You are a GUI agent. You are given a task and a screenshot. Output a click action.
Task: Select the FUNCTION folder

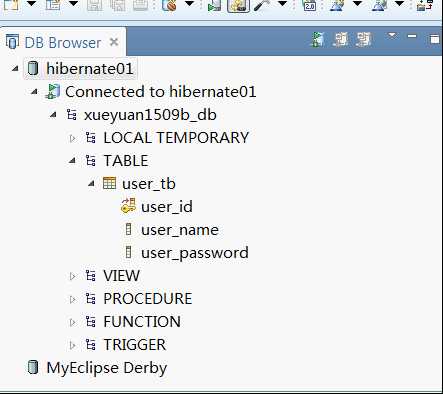tap(142, 322)
